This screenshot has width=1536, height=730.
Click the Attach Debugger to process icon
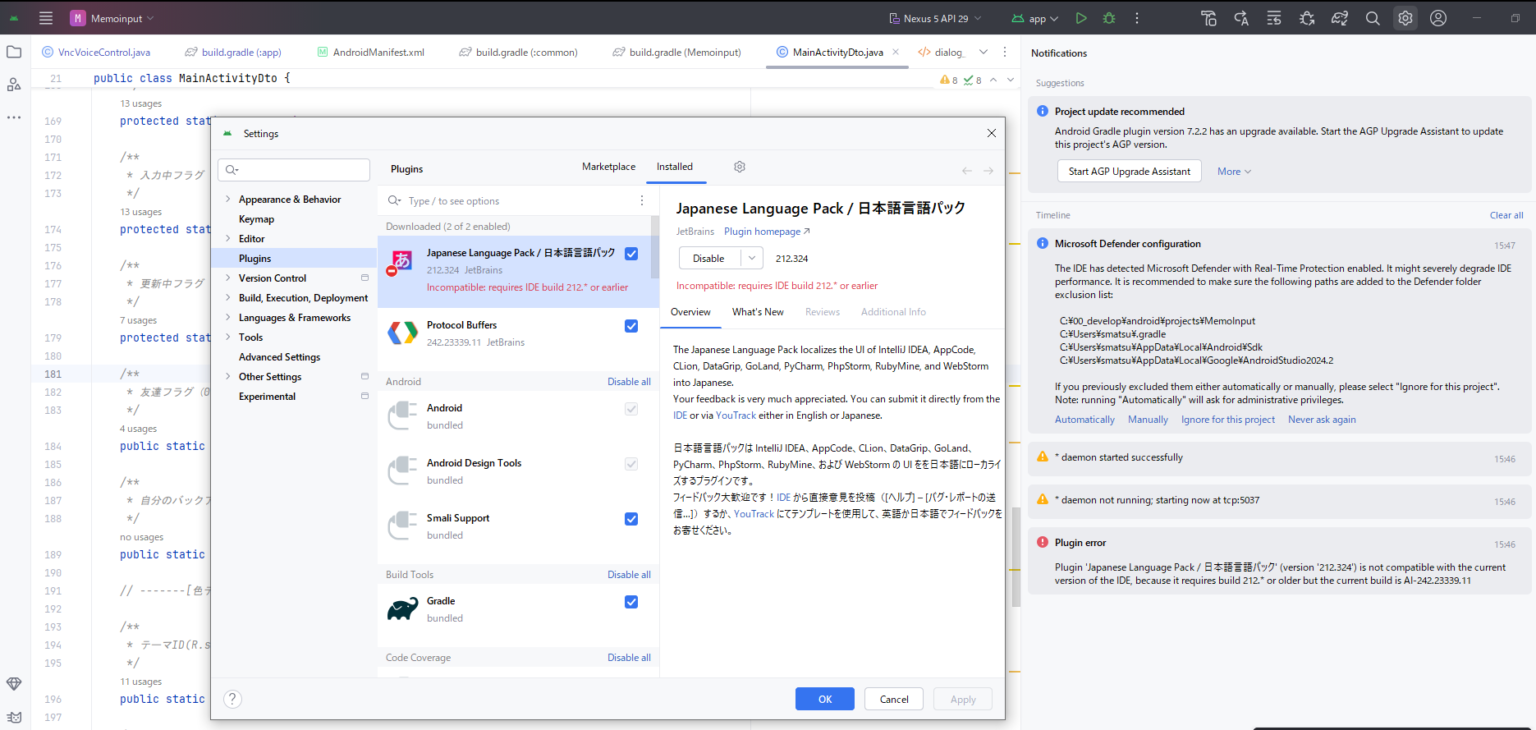(x=1307, y=18)
